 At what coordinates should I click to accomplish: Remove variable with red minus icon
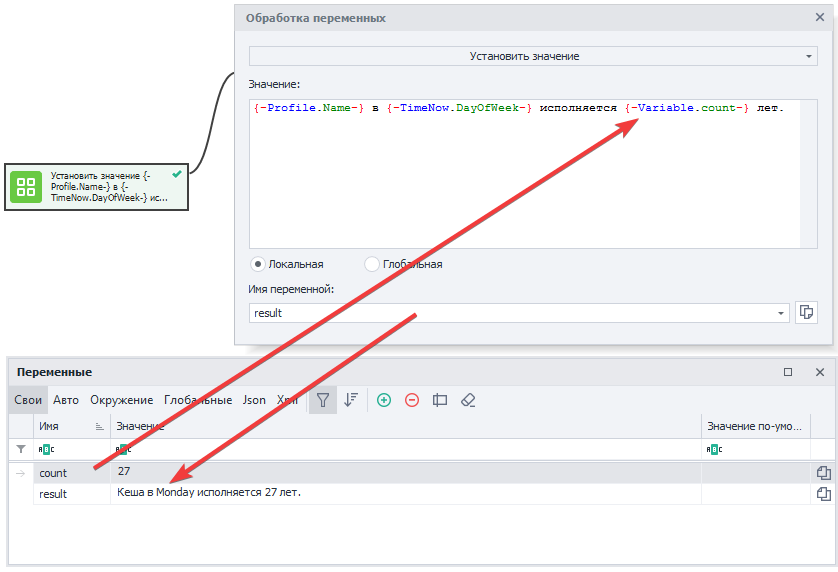pos(411,400)
